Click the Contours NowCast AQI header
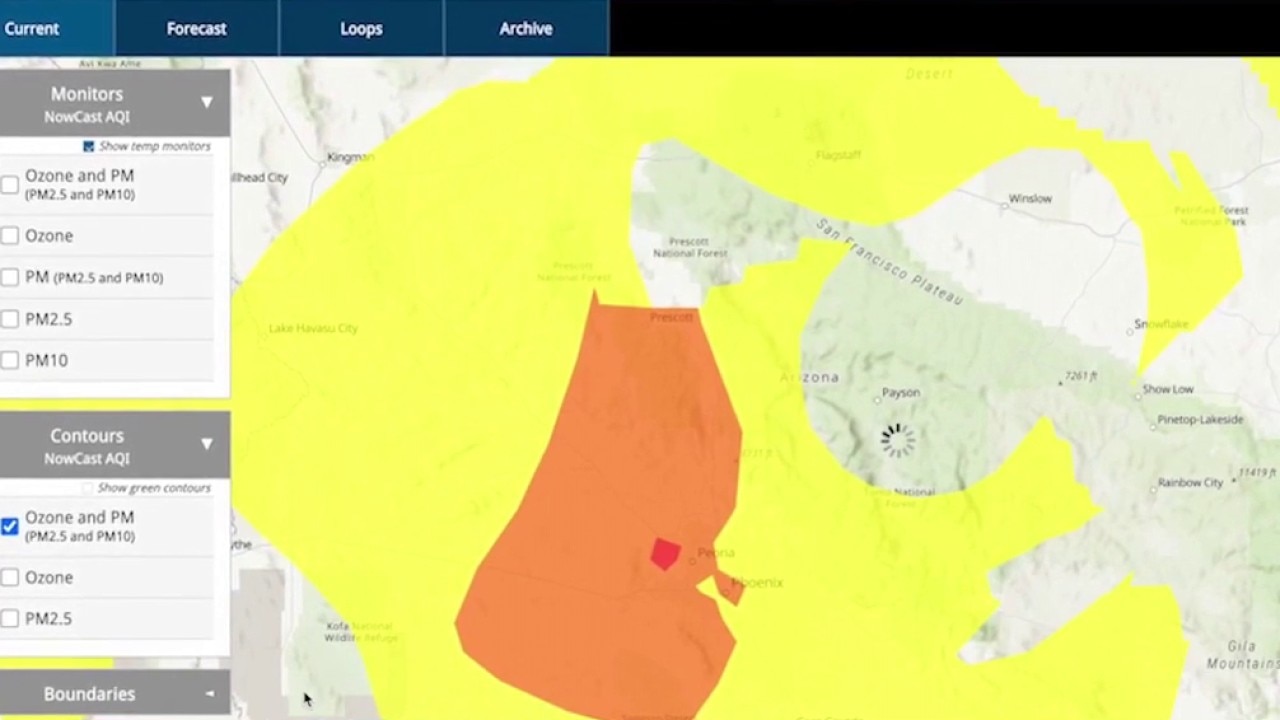The image size is (1280, 720). tap(114, 445)
